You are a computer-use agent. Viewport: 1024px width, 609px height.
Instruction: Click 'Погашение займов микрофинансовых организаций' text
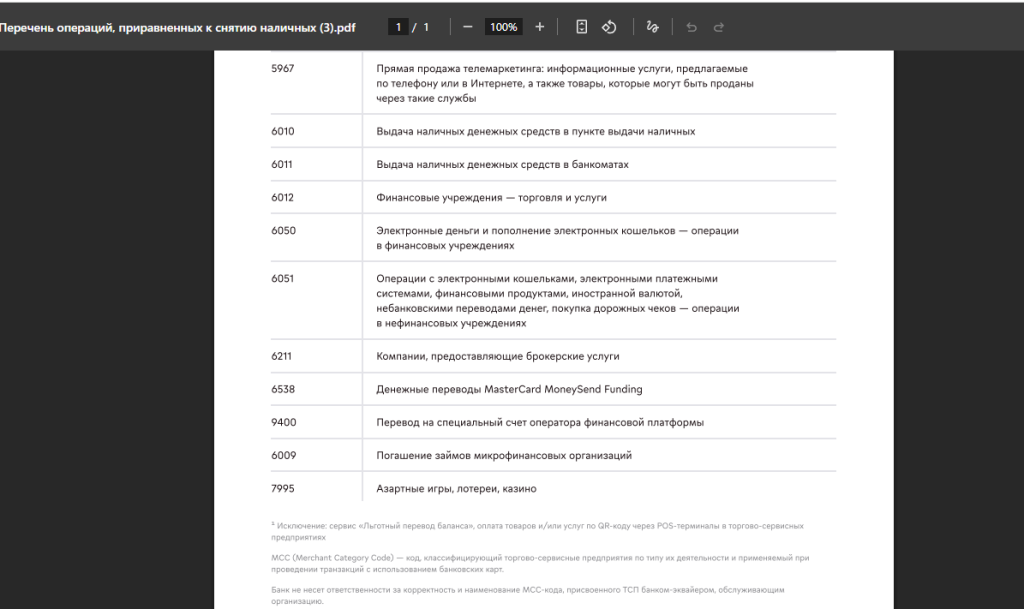click(x=503, y=455)
